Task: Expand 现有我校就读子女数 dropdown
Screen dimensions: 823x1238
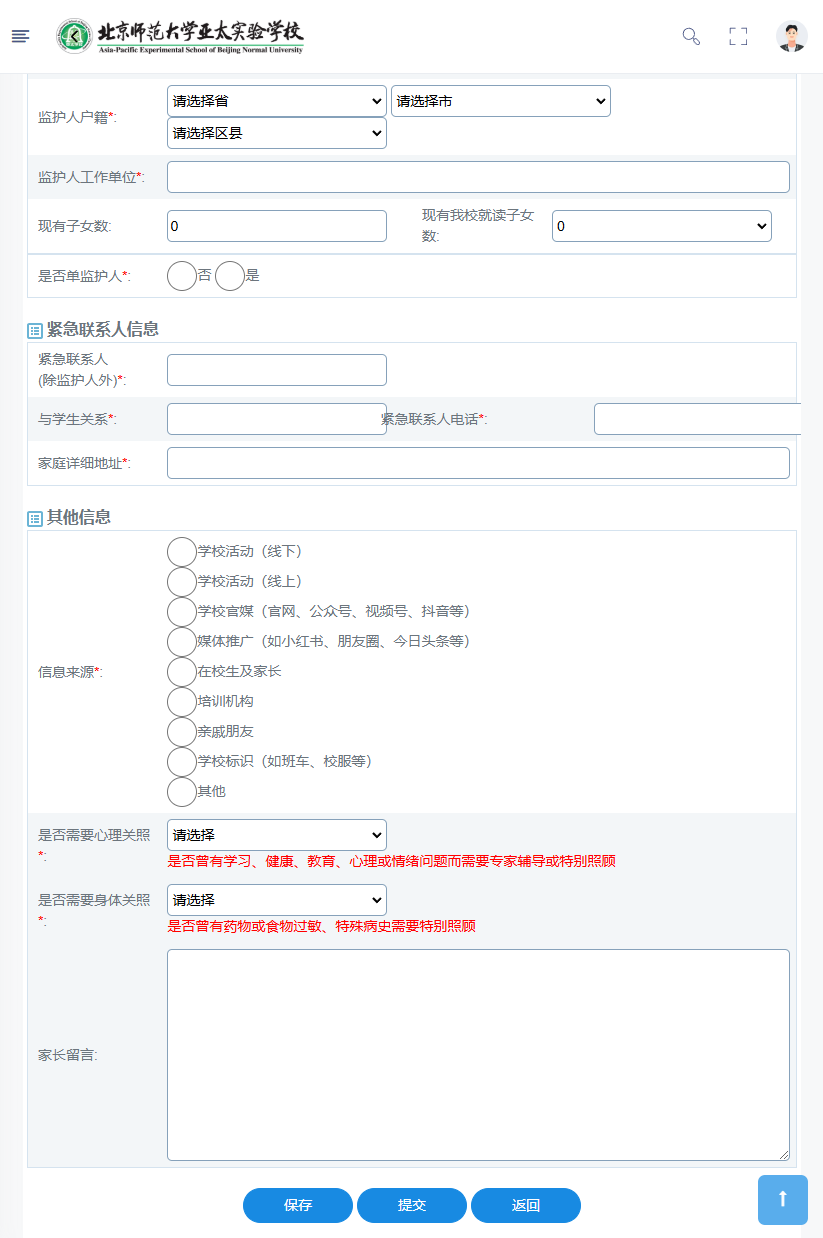Action: (x=661, y=226)
